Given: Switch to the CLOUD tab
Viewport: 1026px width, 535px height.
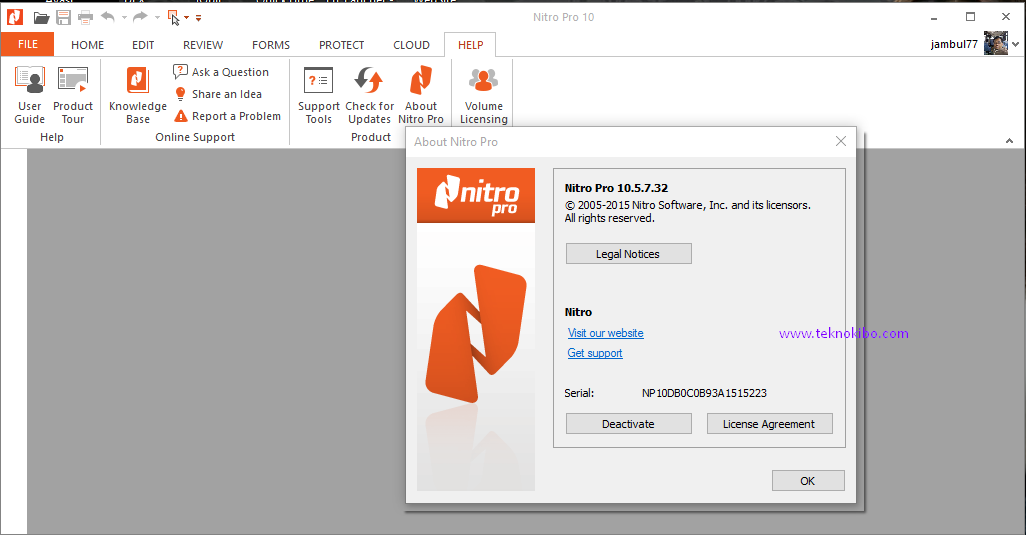Looking at the screenshot, I should point(412,45).
